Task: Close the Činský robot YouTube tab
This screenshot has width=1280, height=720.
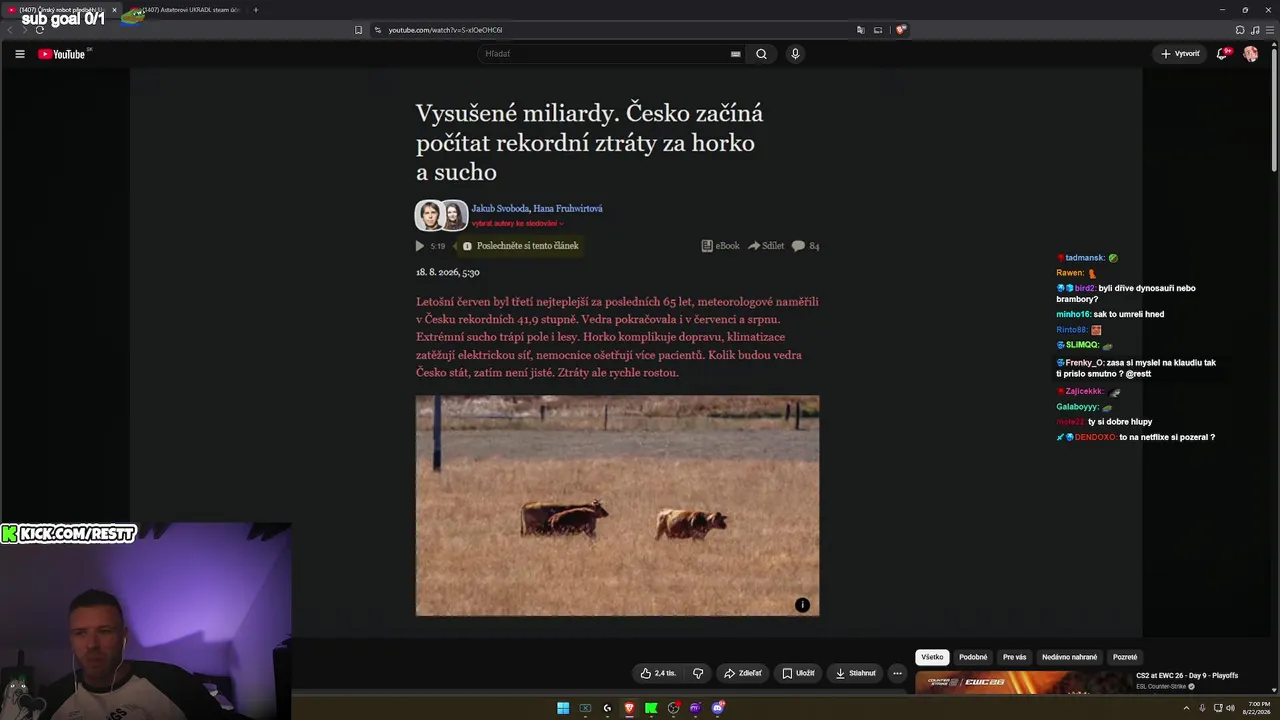Action: click(x=114, y=10)
